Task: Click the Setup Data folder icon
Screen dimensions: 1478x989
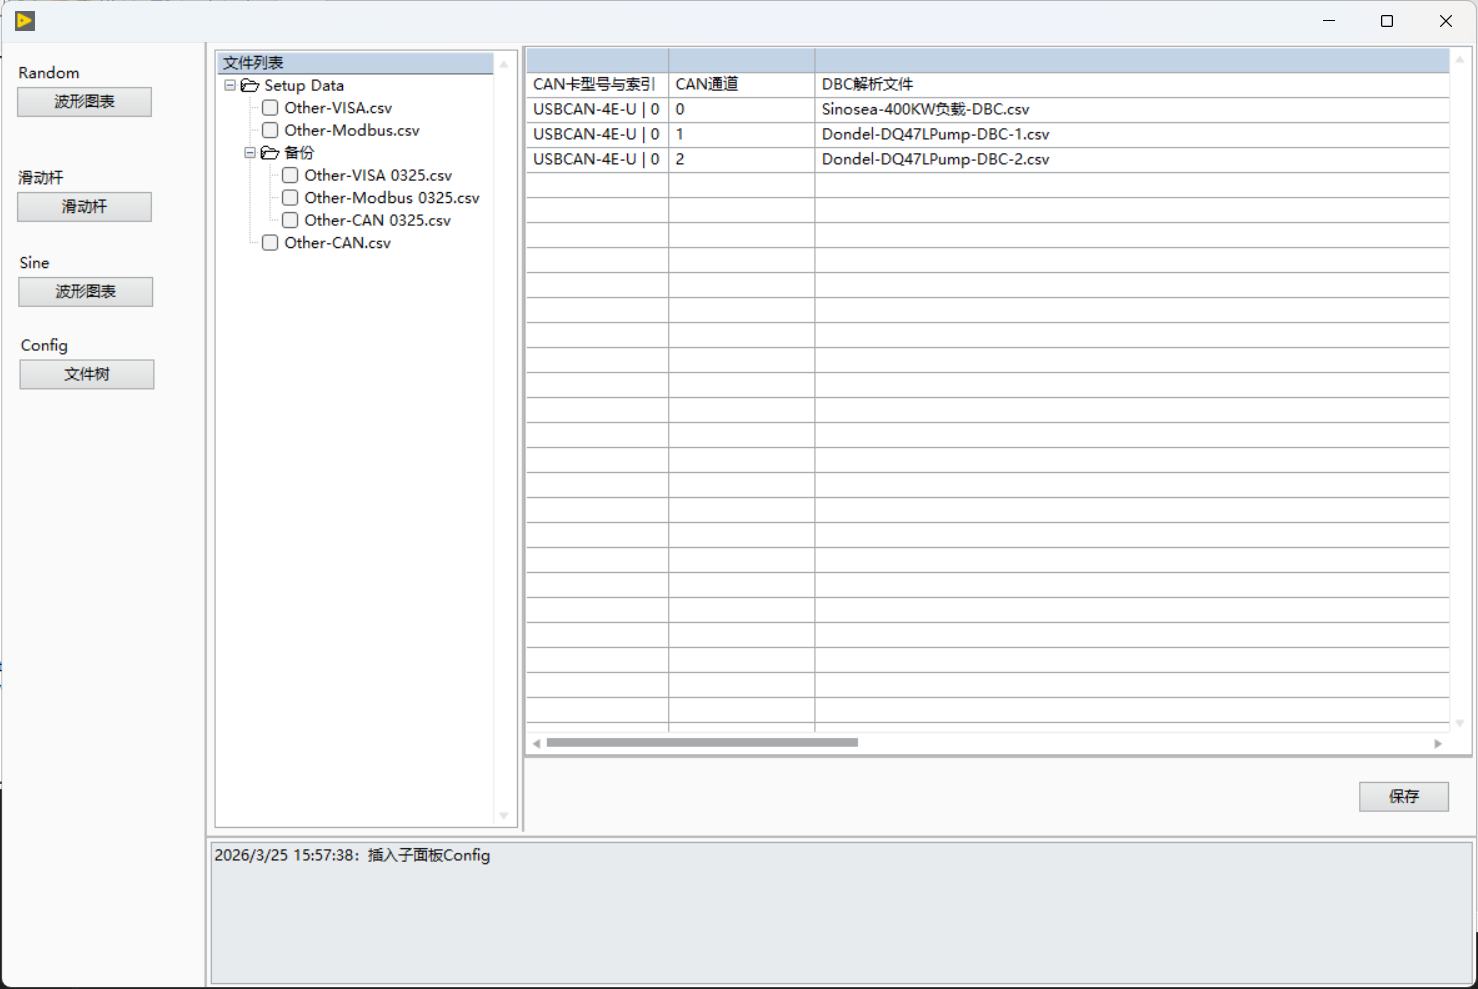Action: click(250, 86)
